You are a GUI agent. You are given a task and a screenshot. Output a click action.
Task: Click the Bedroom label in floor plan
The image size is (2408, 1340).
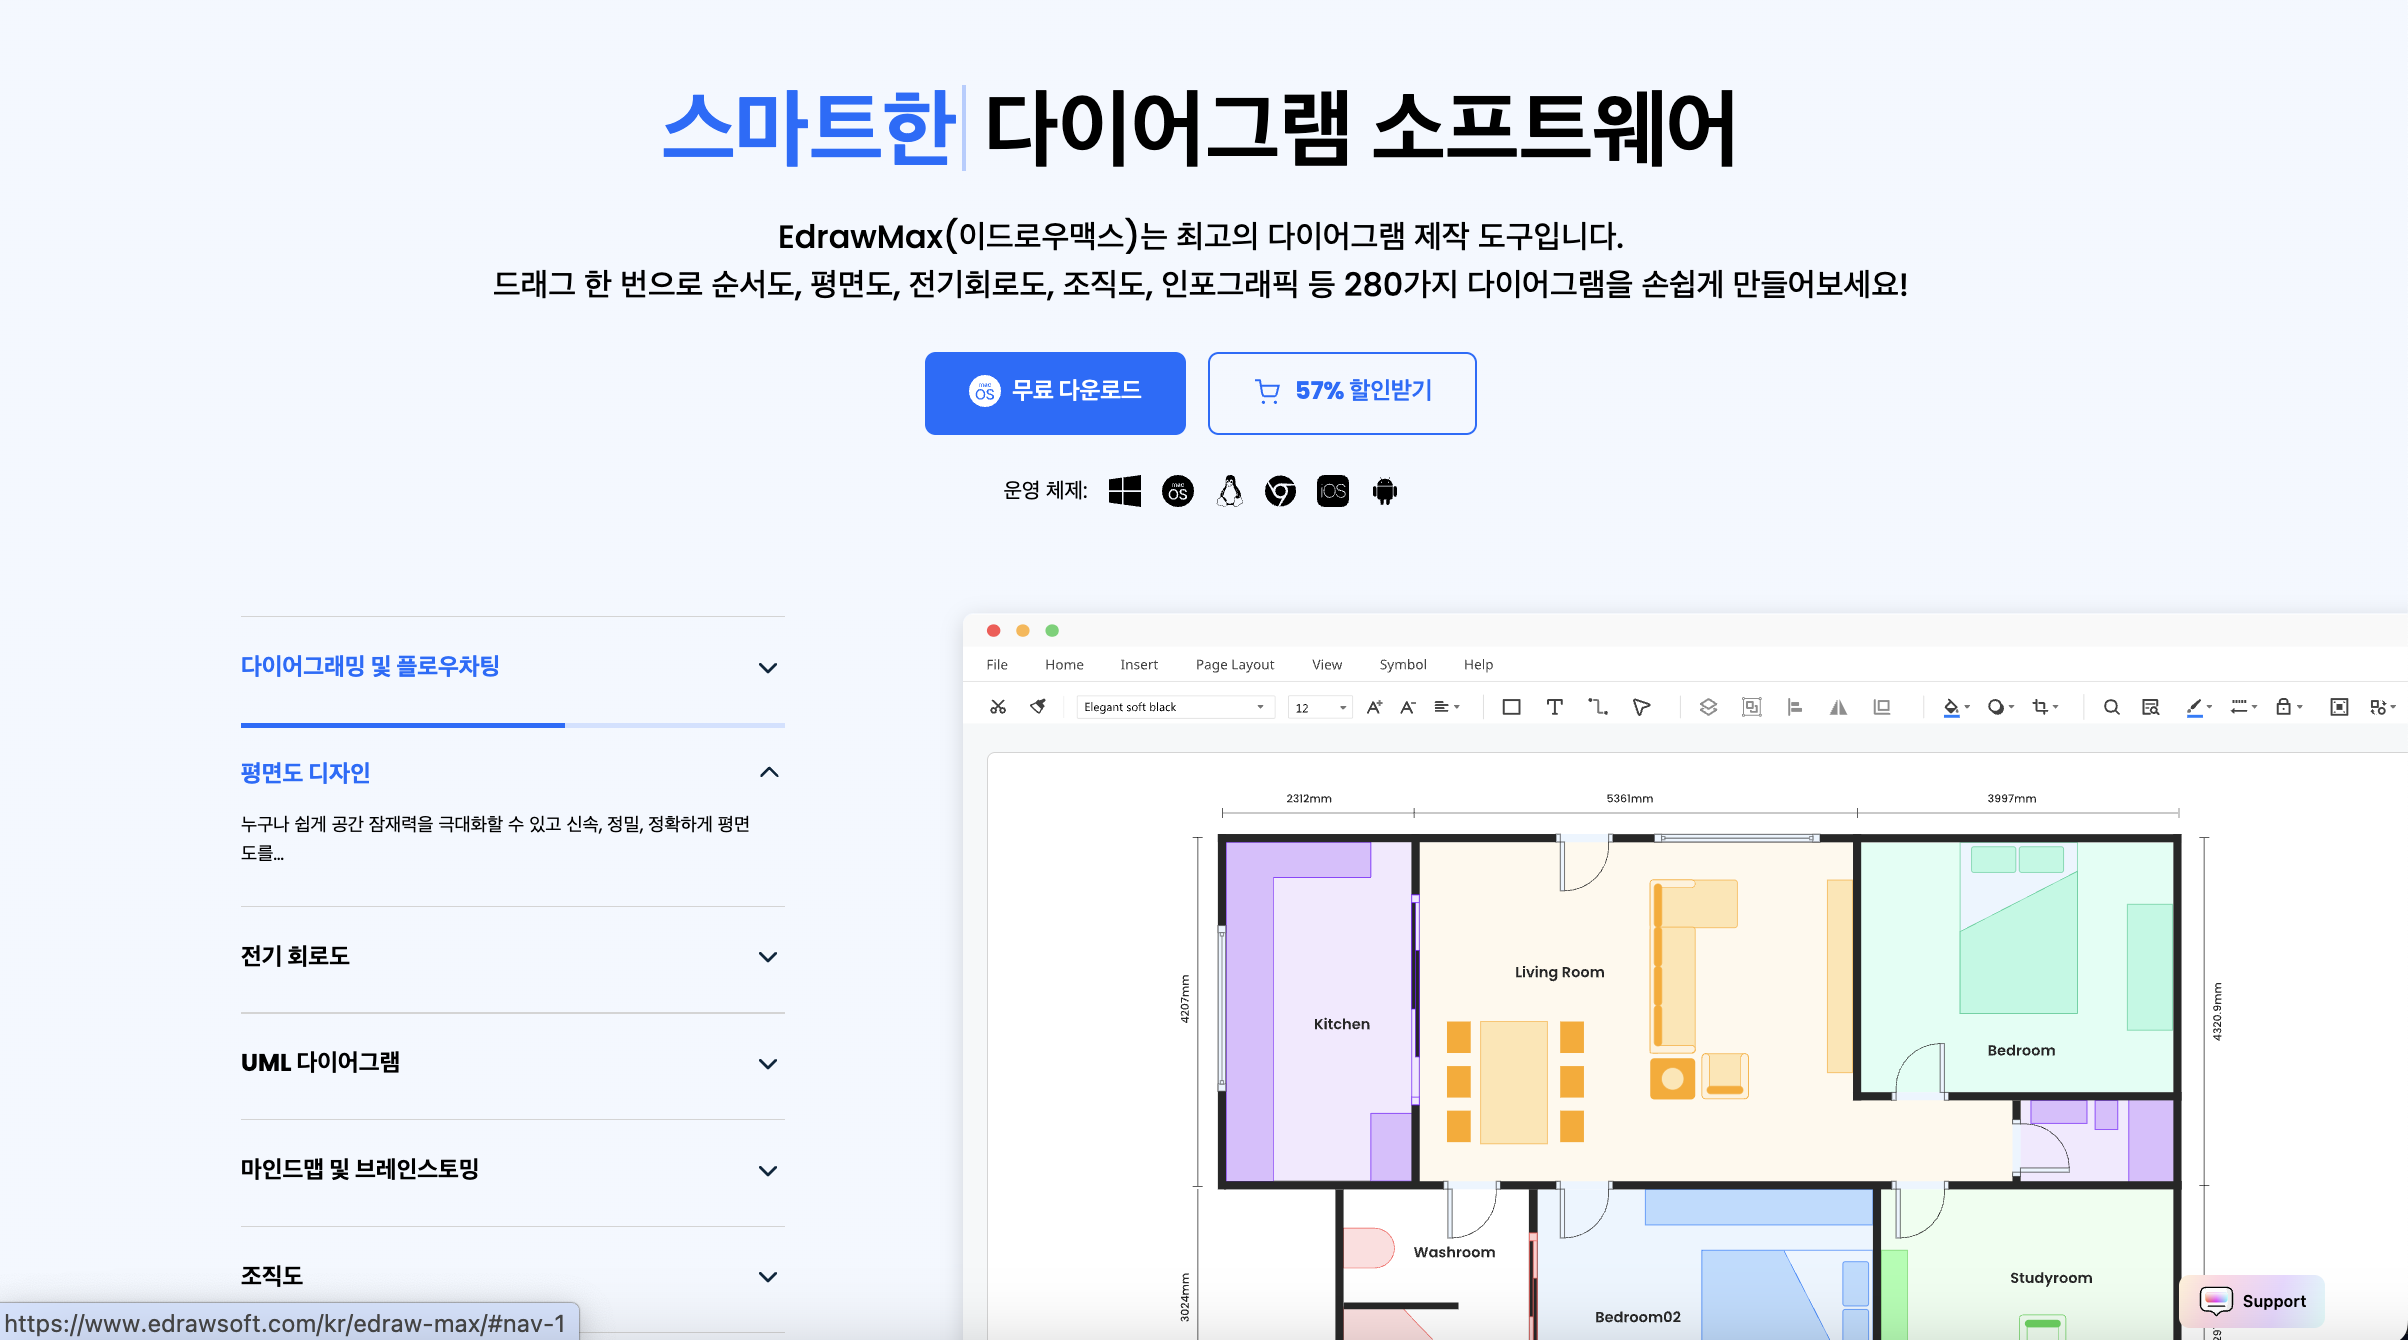2021,1050
